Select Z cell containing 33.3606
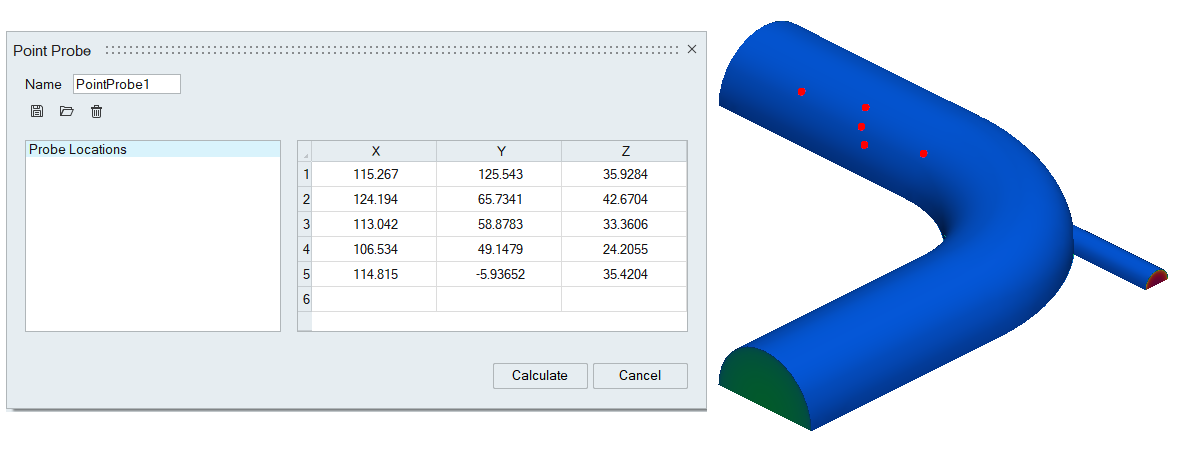1187x456 pixels. [624, 224]
